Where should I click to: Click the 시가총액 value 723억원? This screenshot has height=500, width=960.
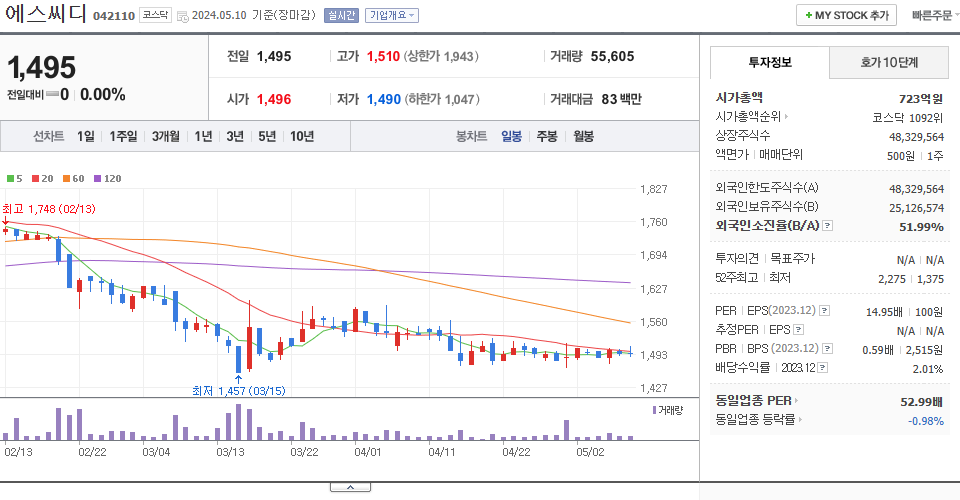click(921, 99)
